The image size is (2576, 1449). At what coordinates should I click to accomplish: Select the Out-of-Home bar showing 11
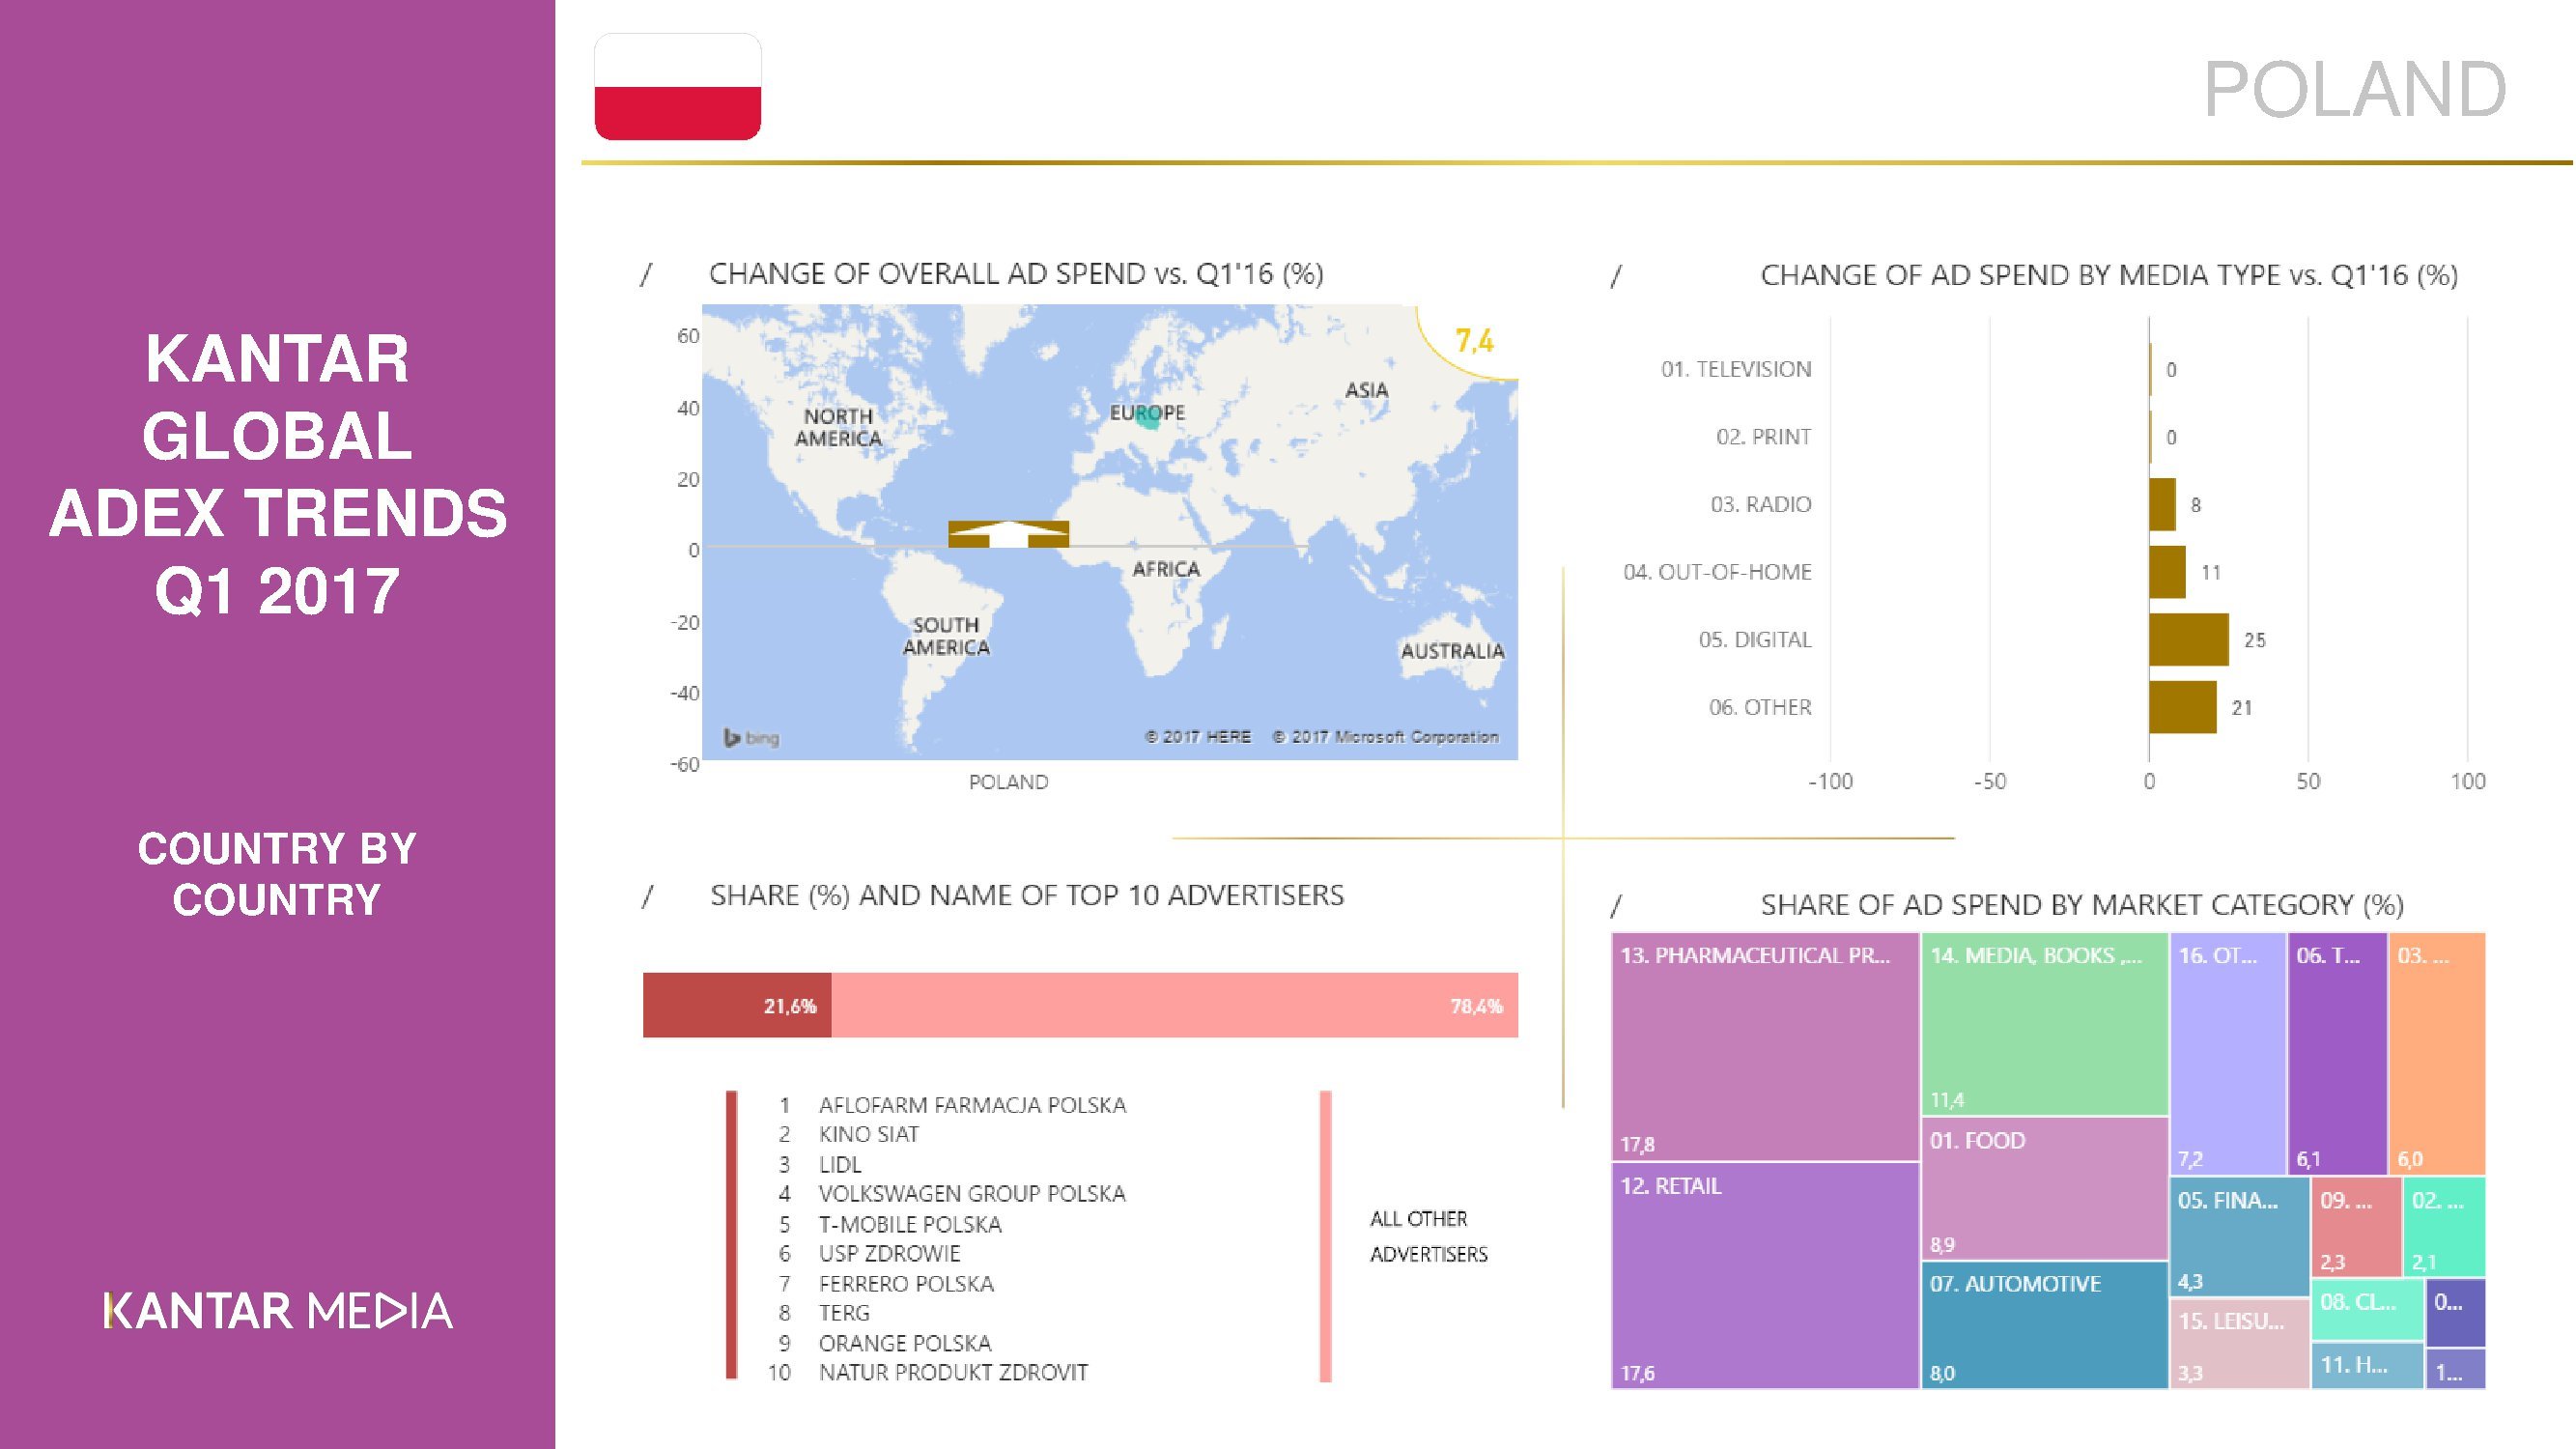[2168, 572]
